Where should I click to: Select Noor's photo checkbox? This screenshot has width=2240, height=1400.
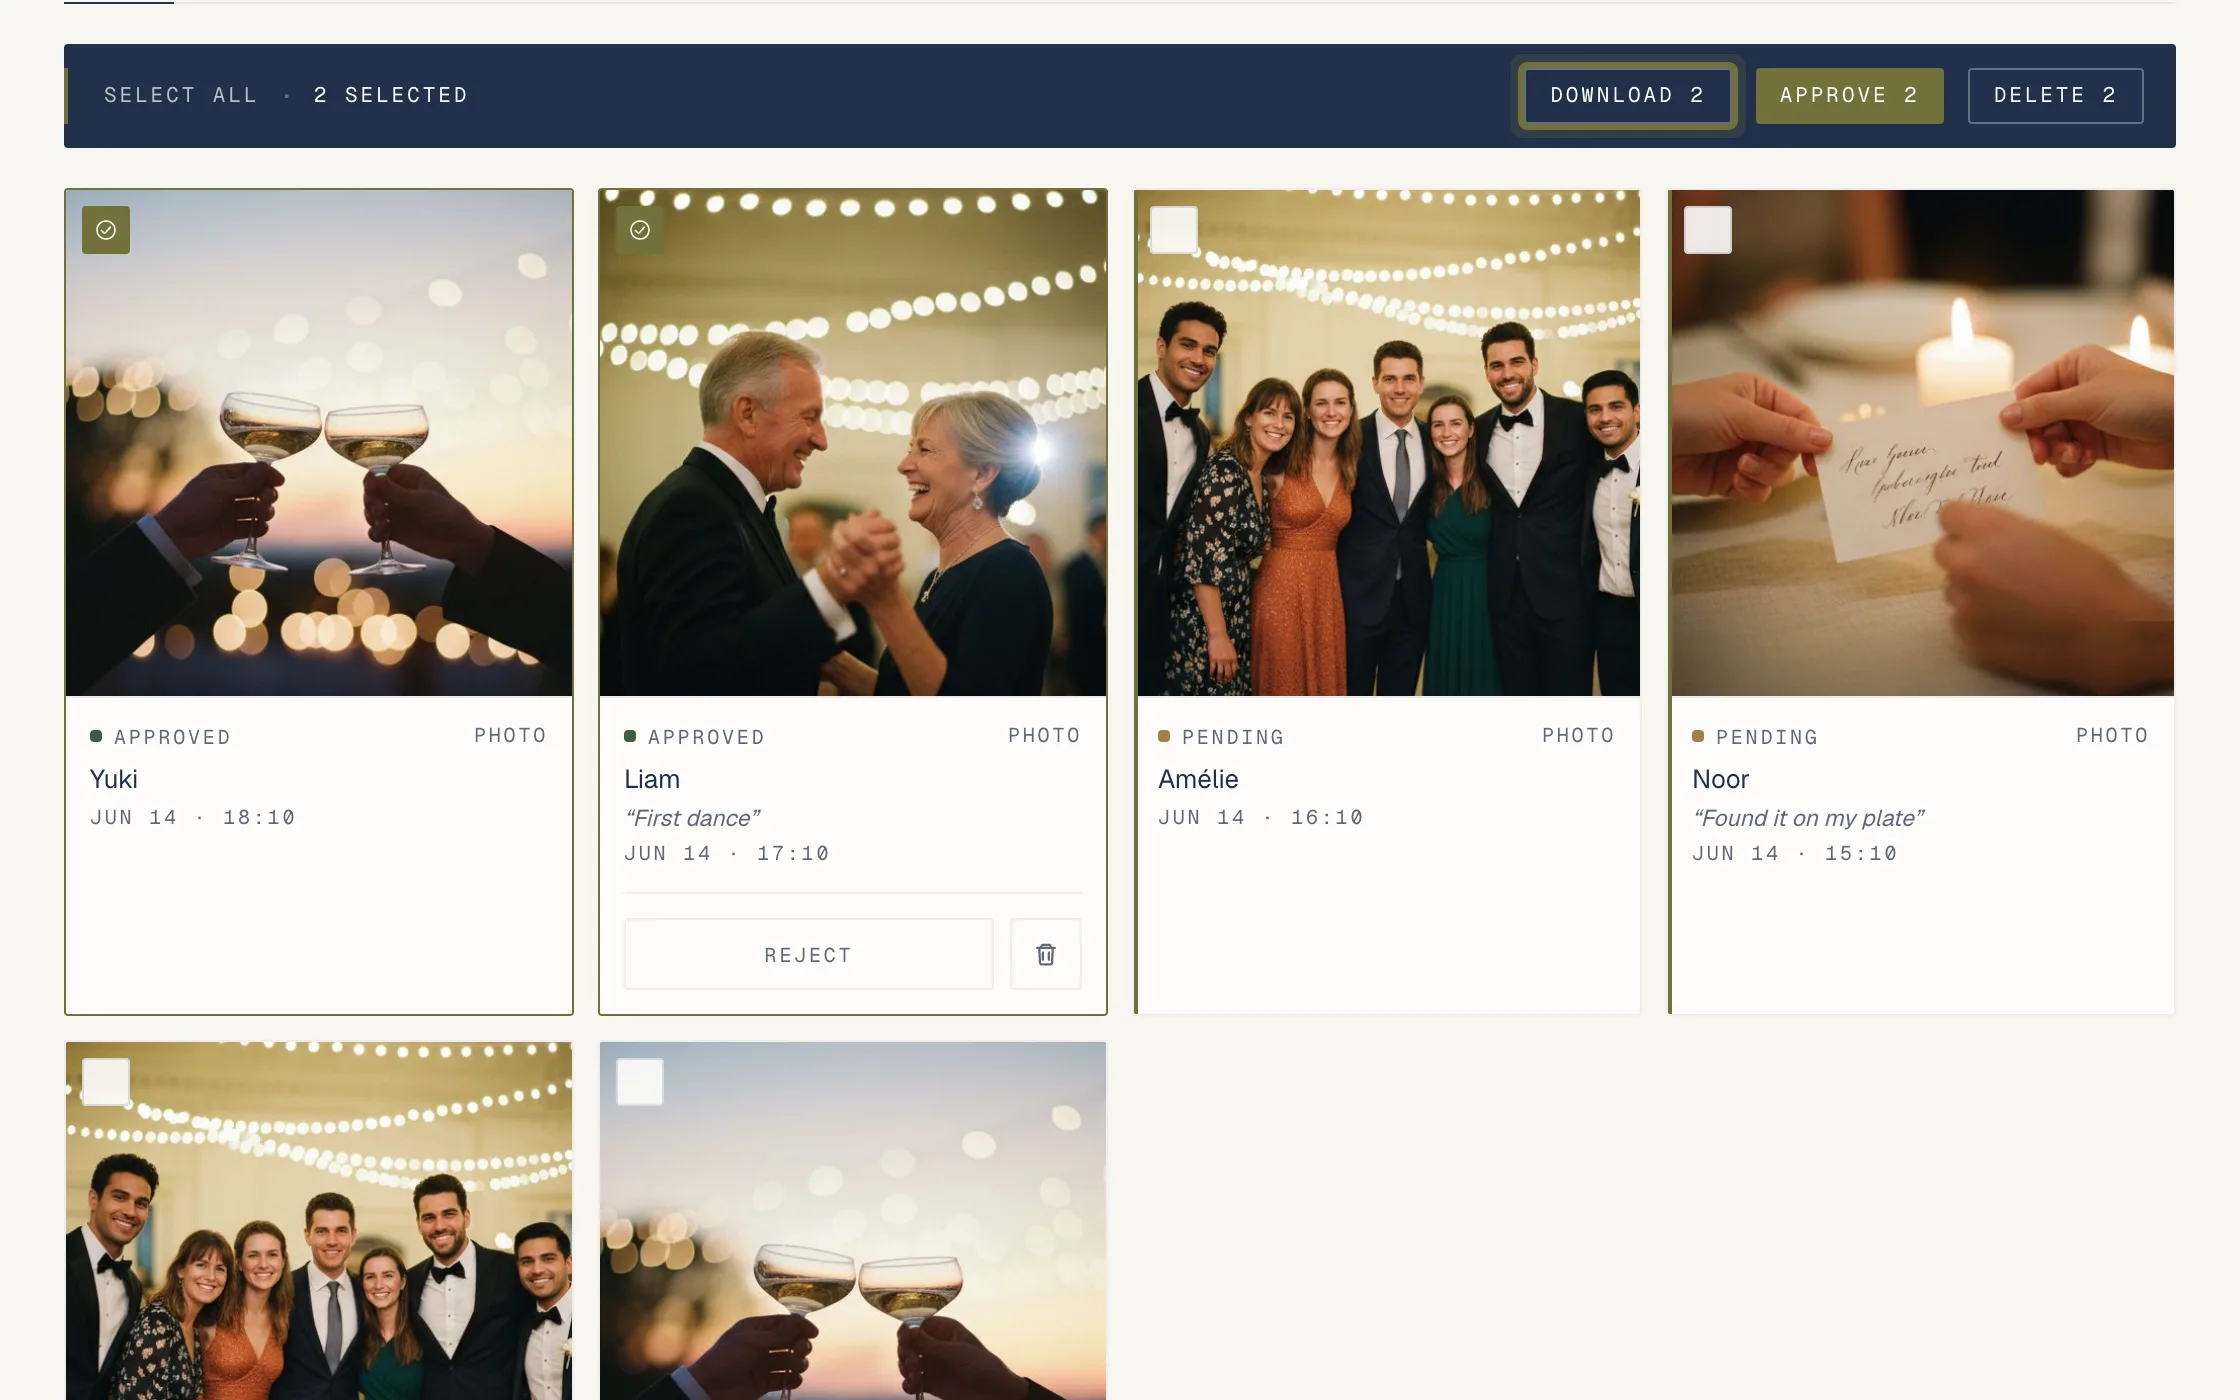pyautogui.click(x=1708, y=230)
